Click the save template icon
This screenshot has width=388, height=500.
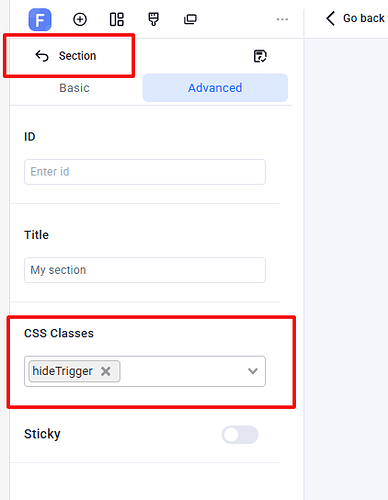click(260, 56)
